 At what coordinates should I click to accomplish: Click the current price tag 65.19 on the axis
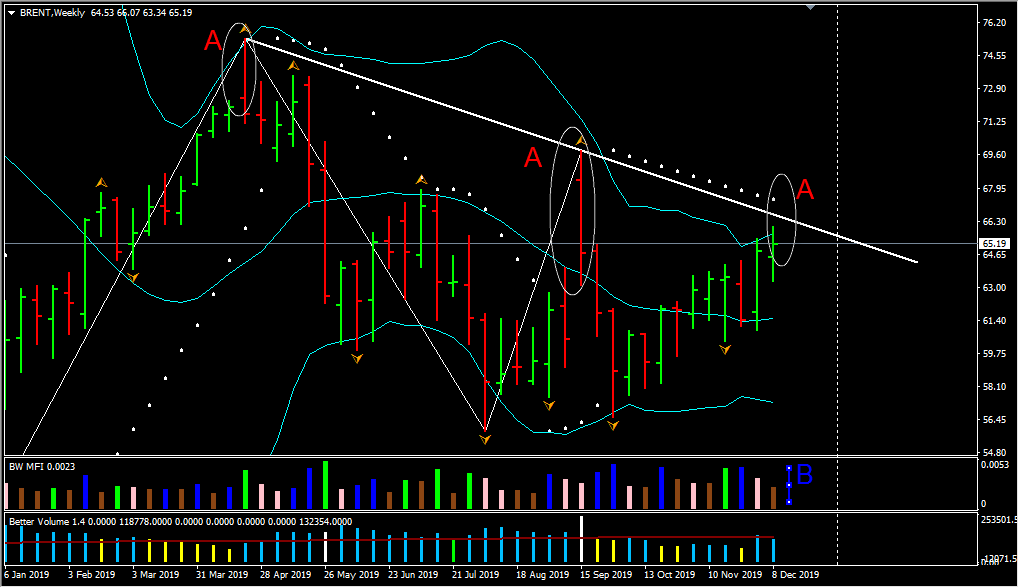tap(994, 244)
